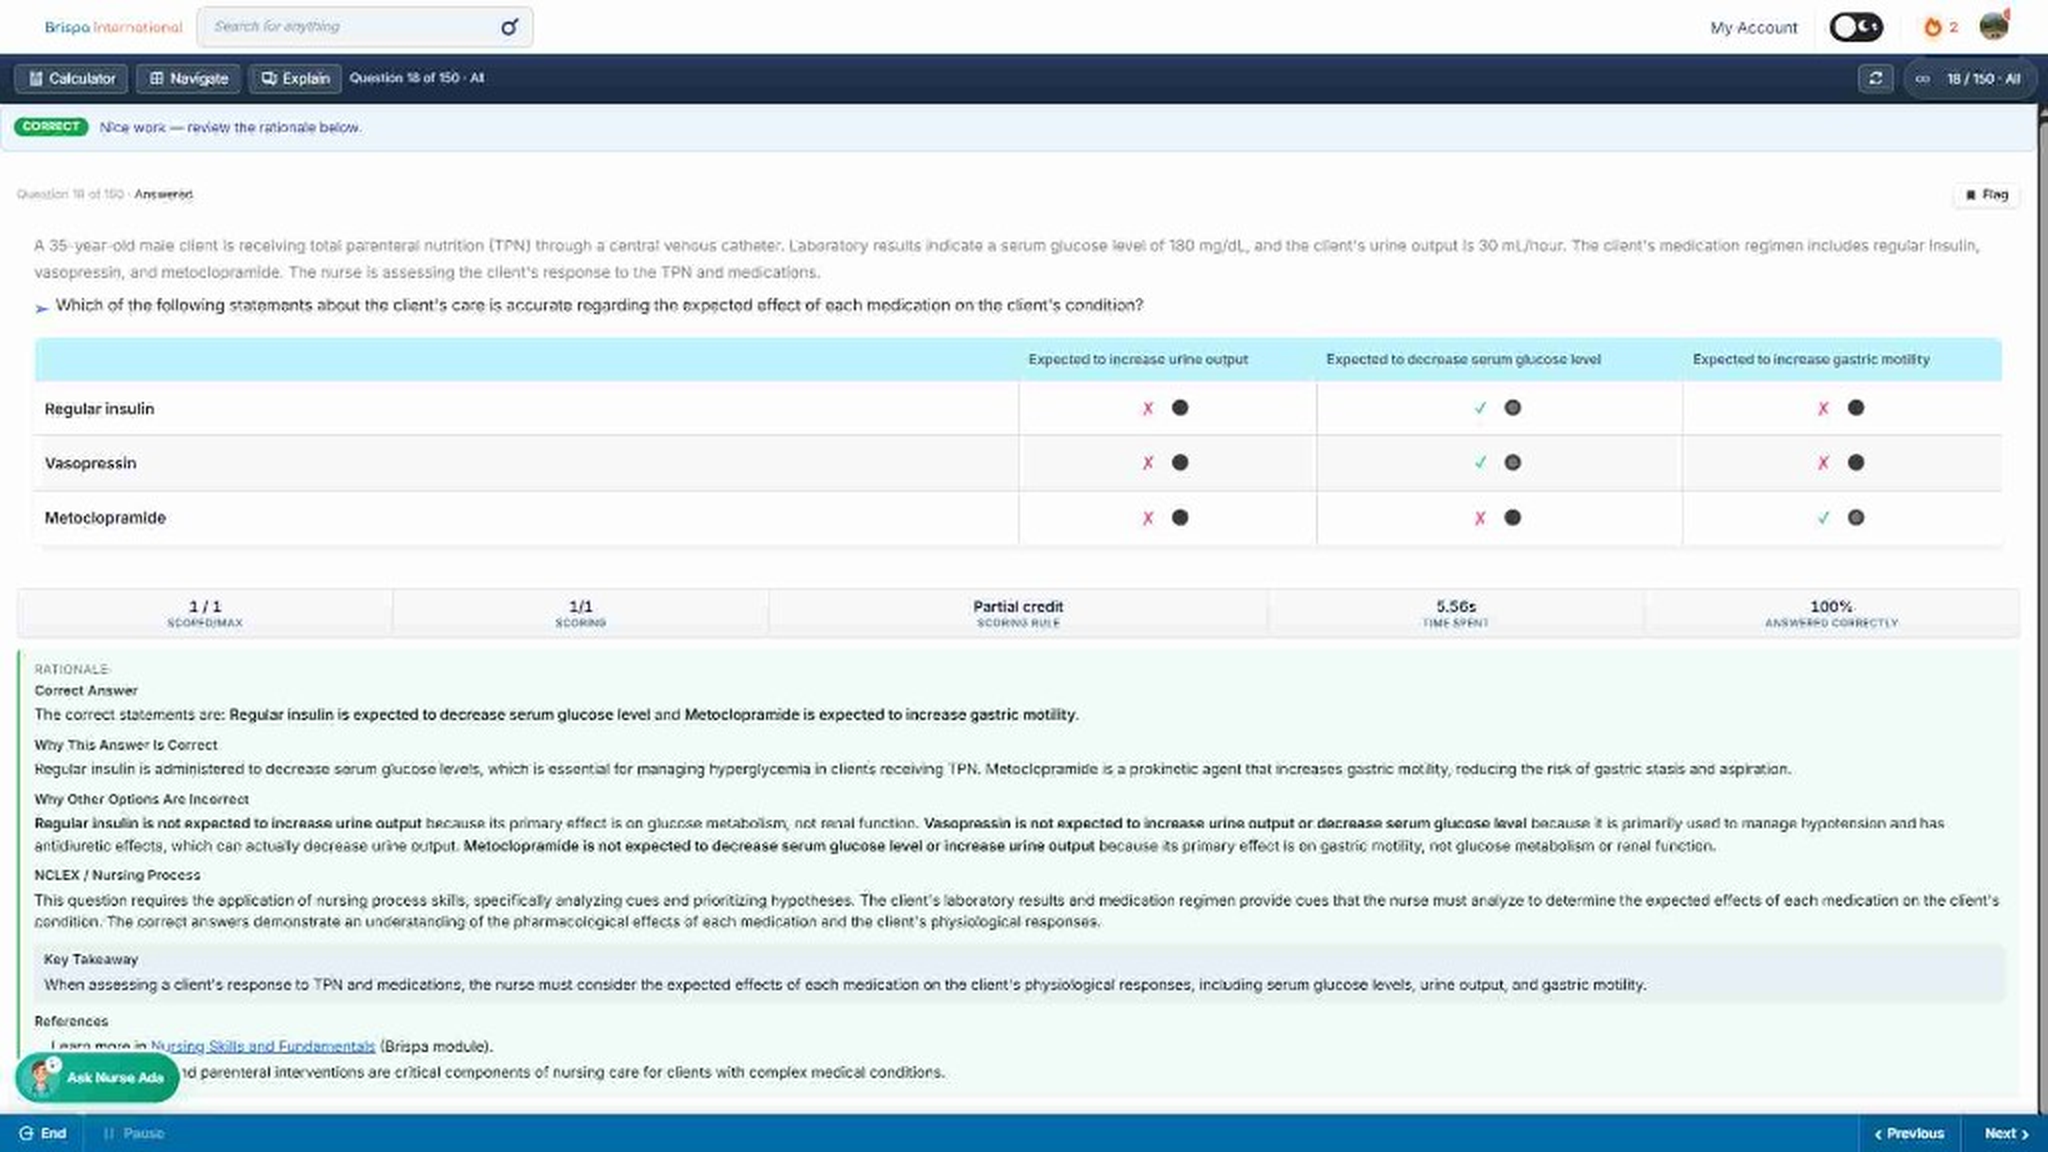This screenshot has width=2048, height=1152.
Task: Click the Expected to decrease serum glucose level header
Action: (x=1463, y=359)
